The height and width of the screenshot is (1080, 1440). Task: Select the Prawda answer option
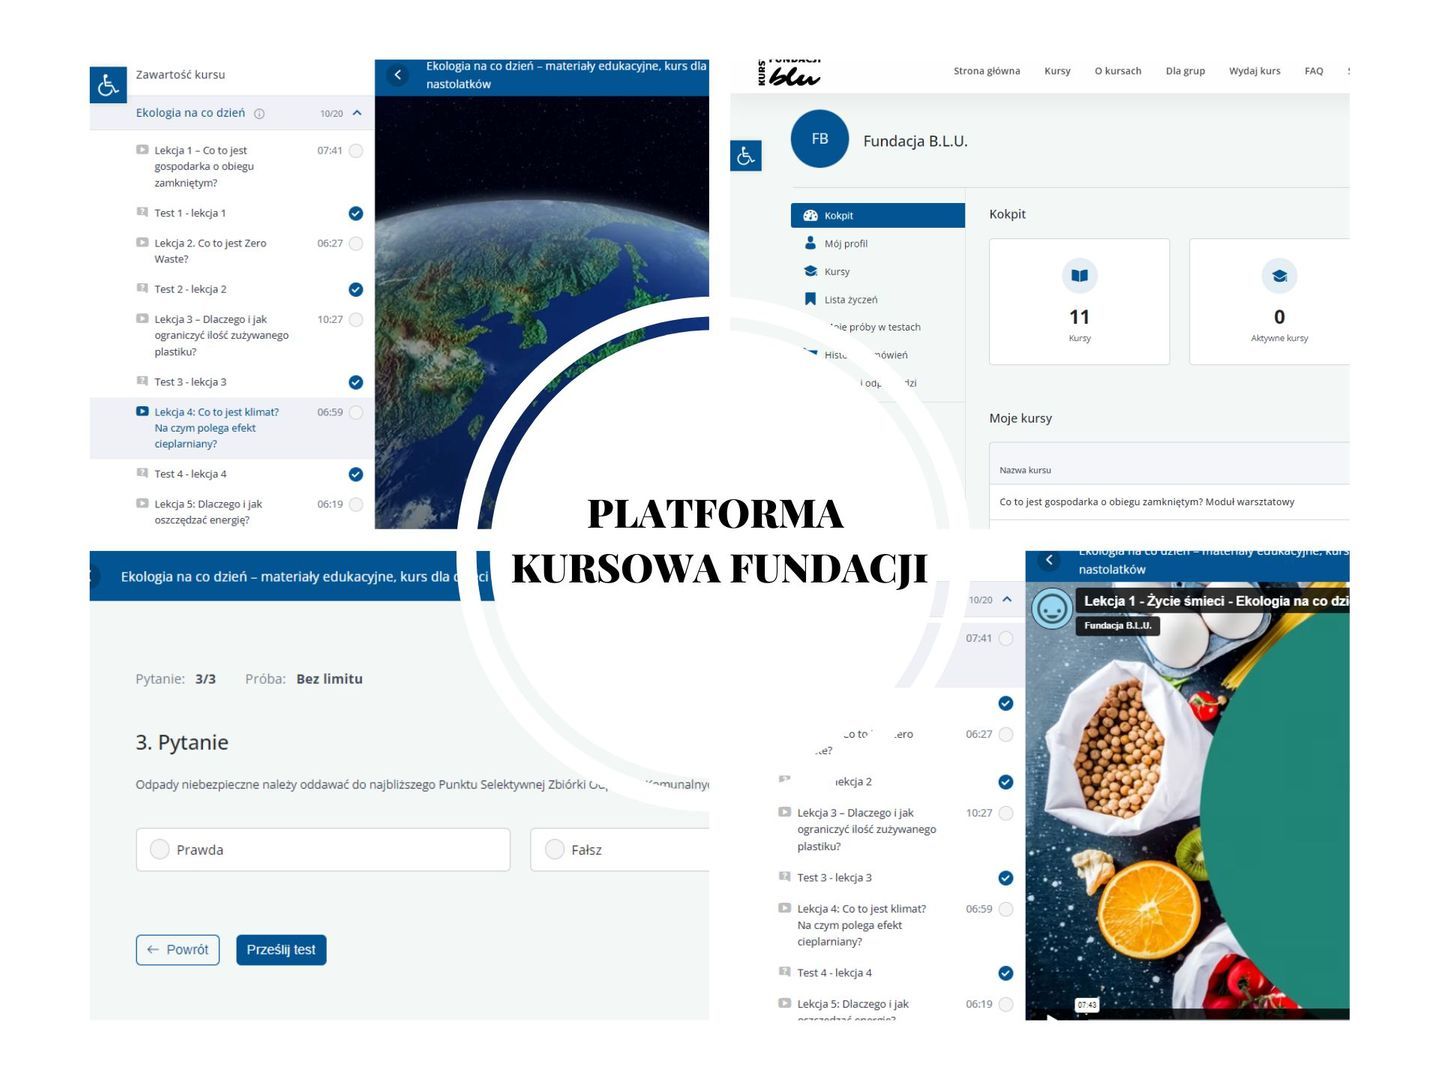click(x=323, y=849)
